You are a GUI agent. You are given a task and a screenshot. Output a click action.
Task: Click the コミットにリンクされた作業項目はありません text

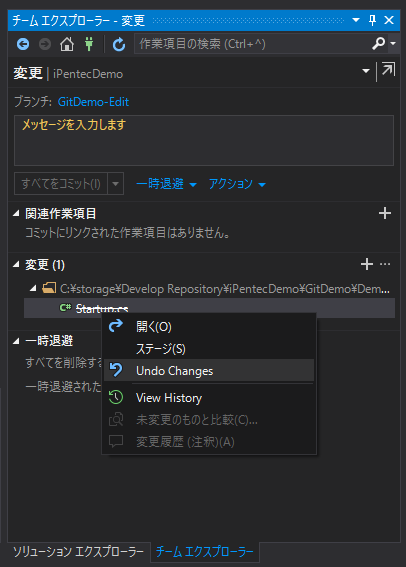pyautogui.click(x=127, y=233)
